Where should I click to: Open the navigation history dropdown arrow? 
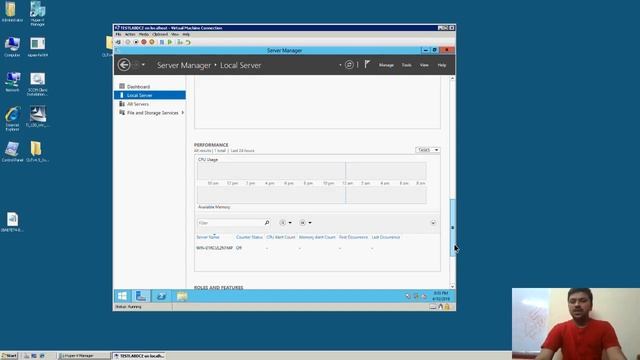[143, 64]
